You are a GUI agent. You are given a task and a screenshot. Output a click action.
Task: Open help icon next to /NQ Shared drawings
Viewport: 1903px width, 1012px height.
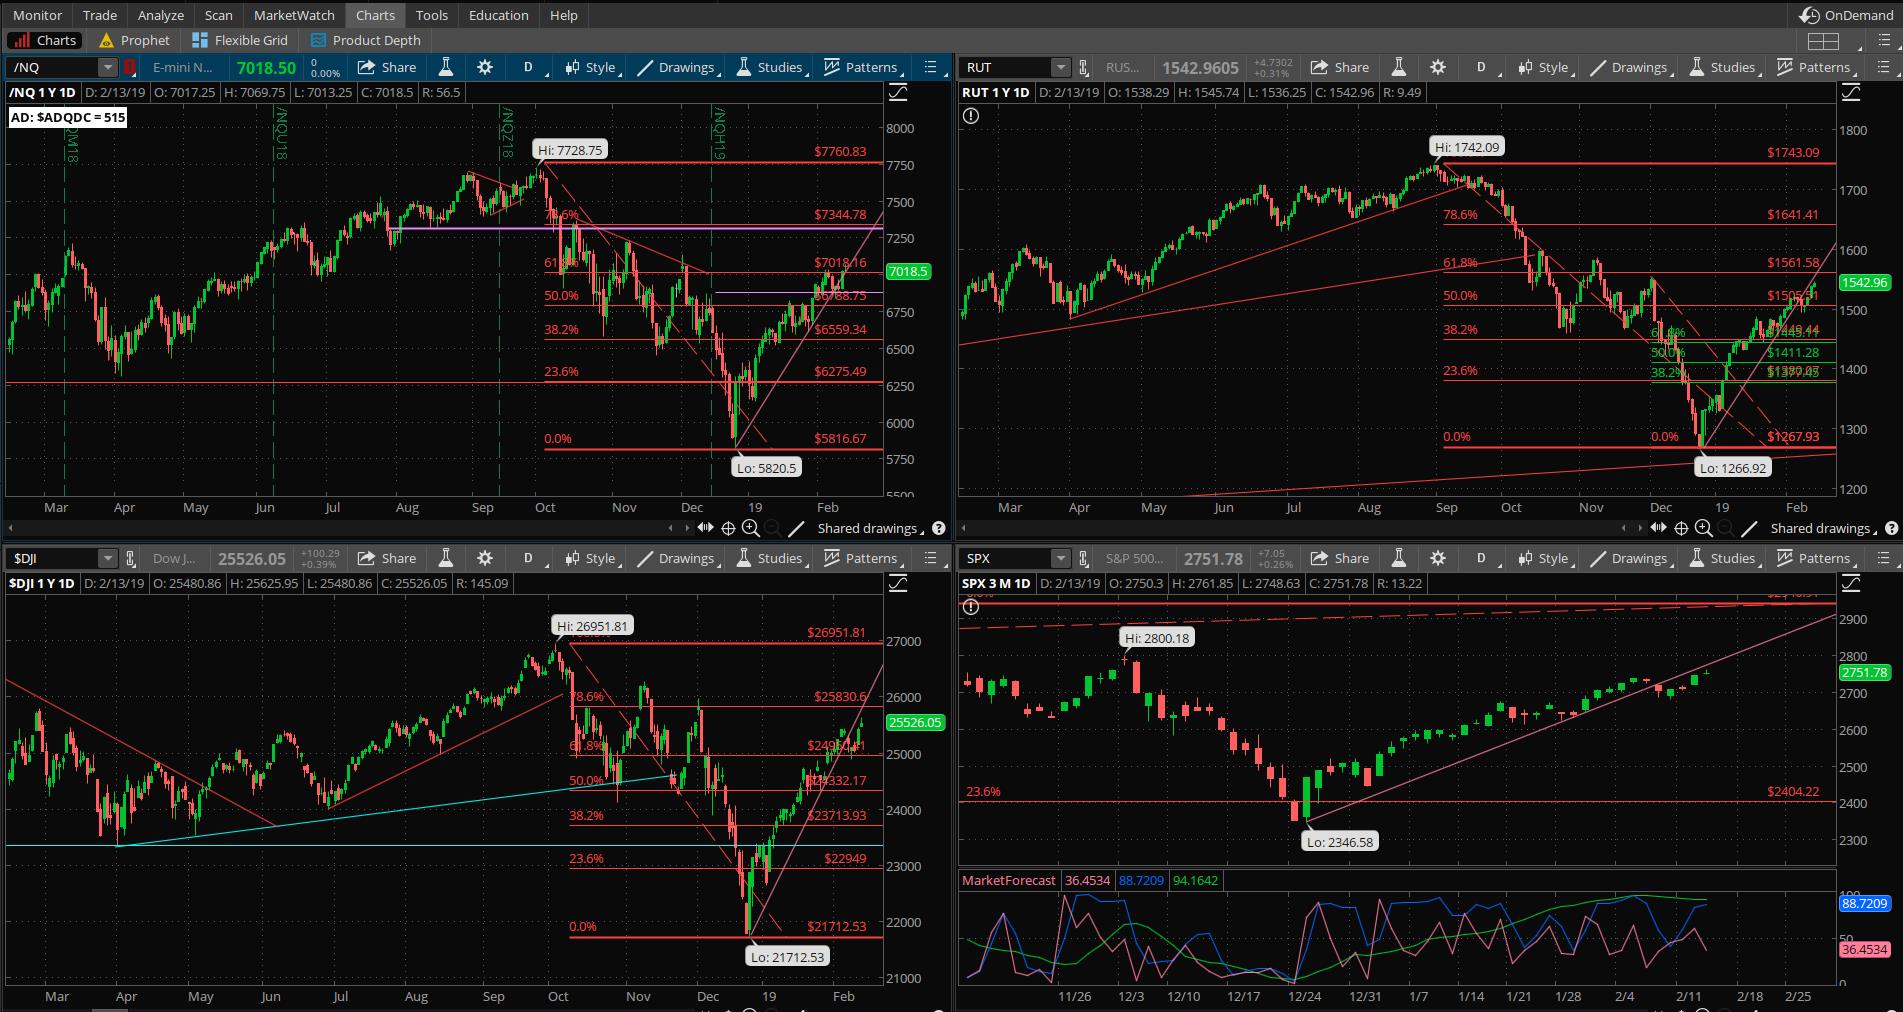(938, 528)
